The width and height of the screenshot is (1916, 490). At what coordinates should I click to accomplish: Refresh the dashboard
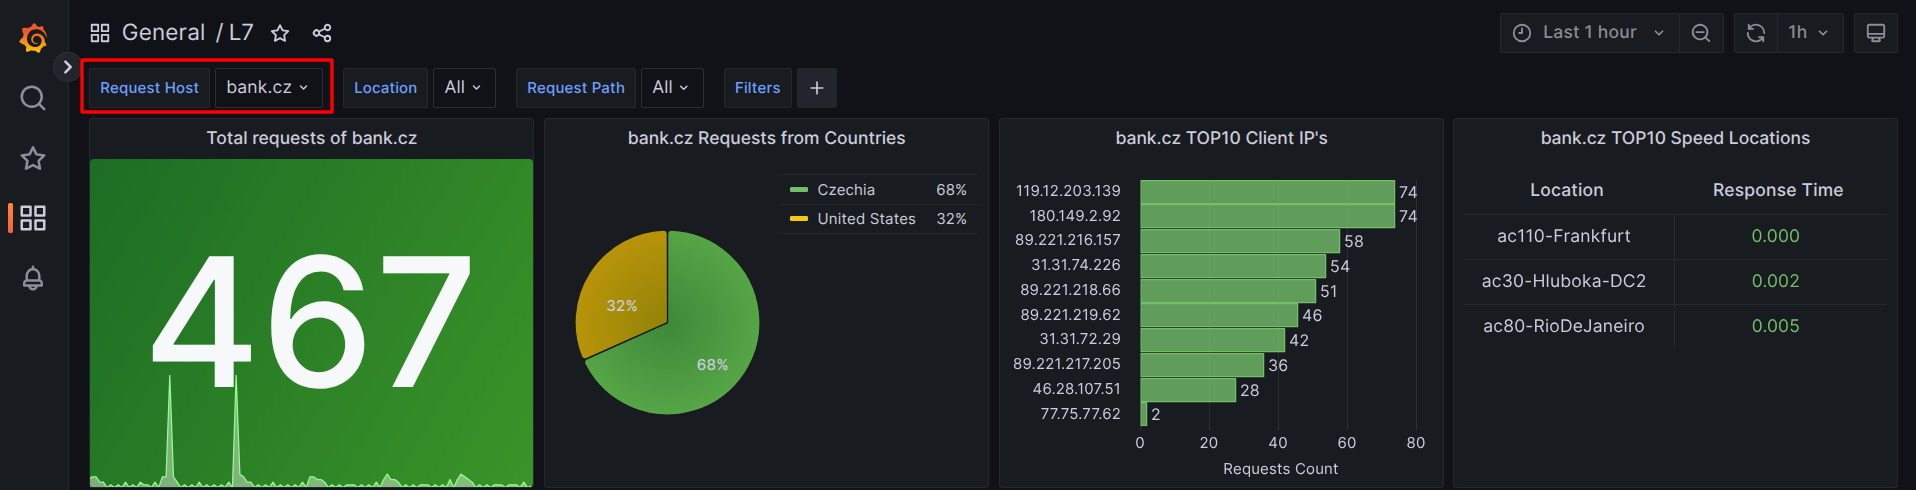click(x=1756, y=33)
